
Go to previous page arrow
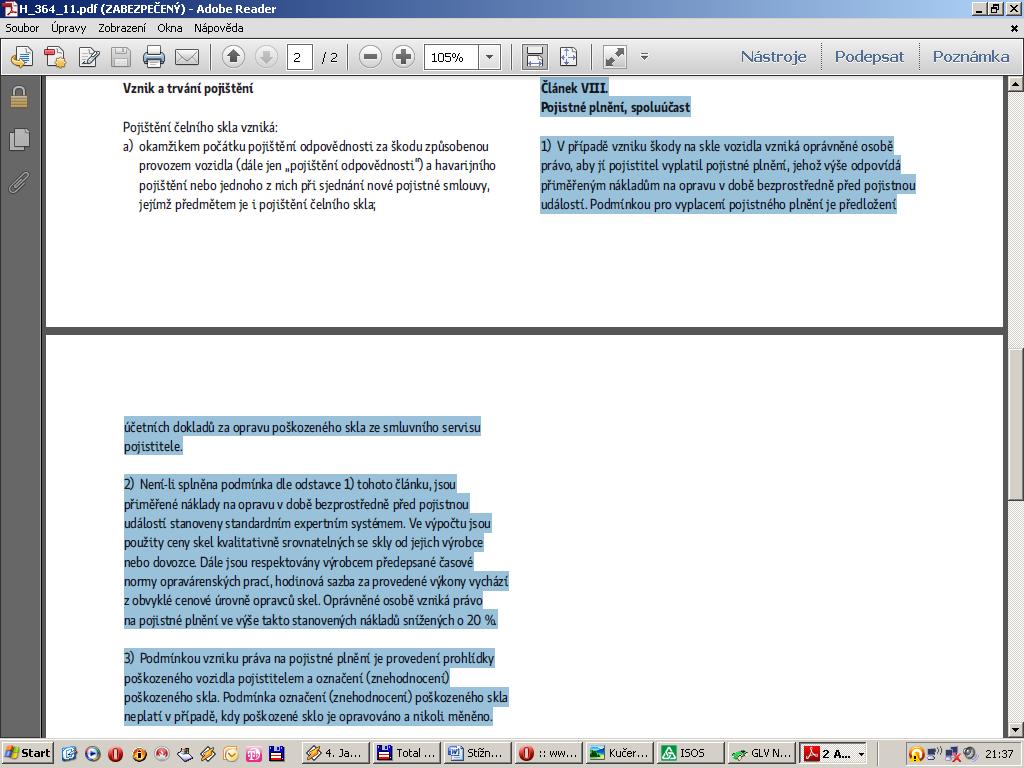click(233, 57)
